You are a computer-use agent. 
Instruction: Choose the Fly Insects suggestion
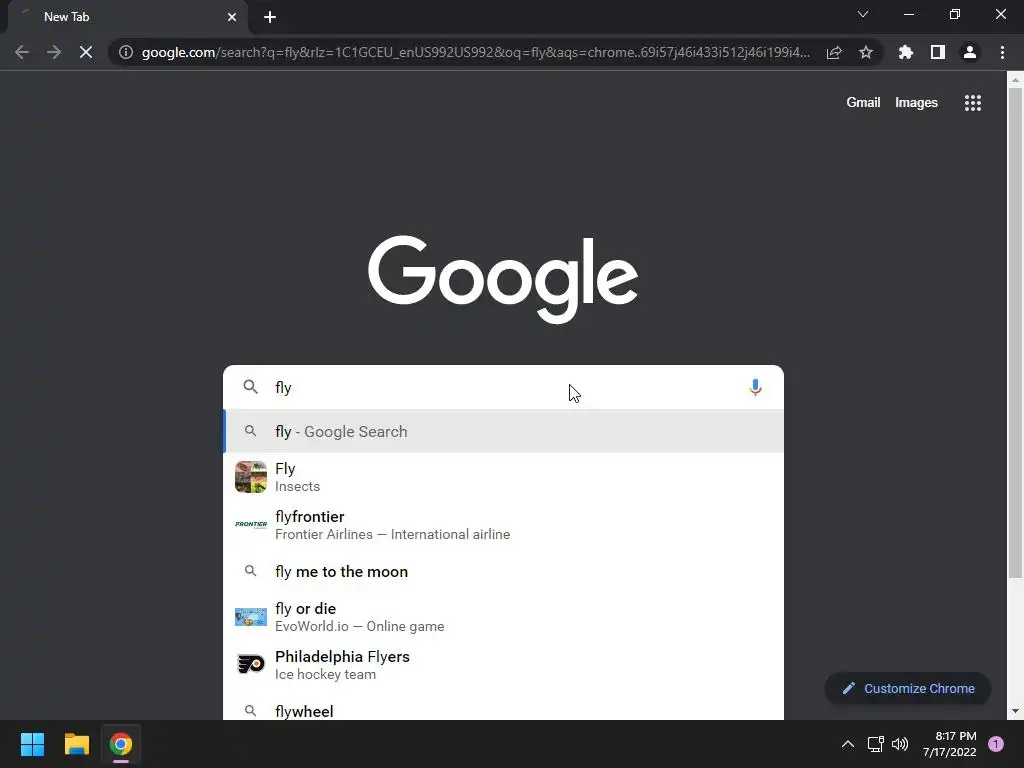503,477
